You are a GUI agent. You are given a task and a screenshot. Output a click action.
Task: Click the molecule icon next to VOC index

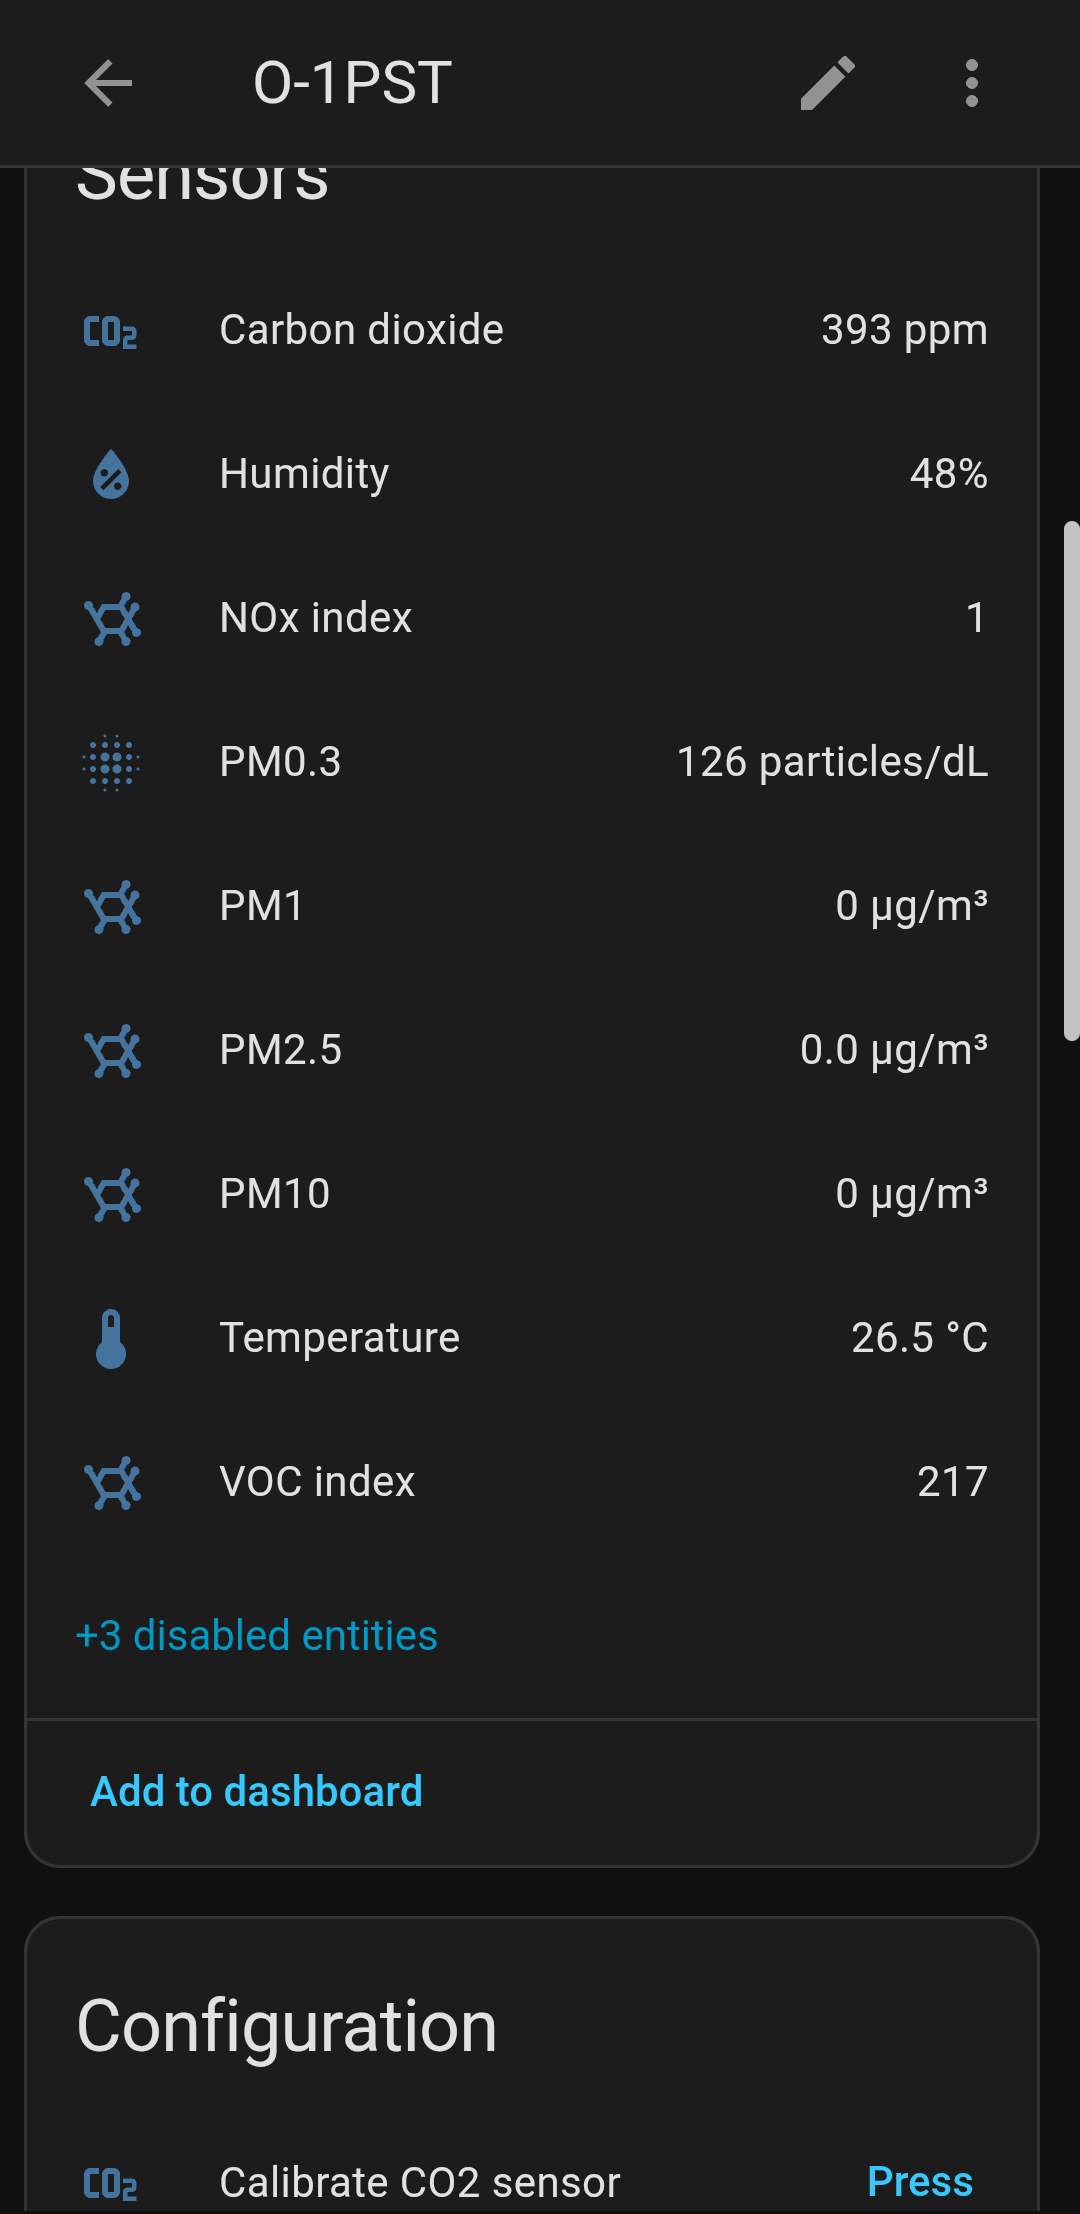click(x=112, y=1483)
